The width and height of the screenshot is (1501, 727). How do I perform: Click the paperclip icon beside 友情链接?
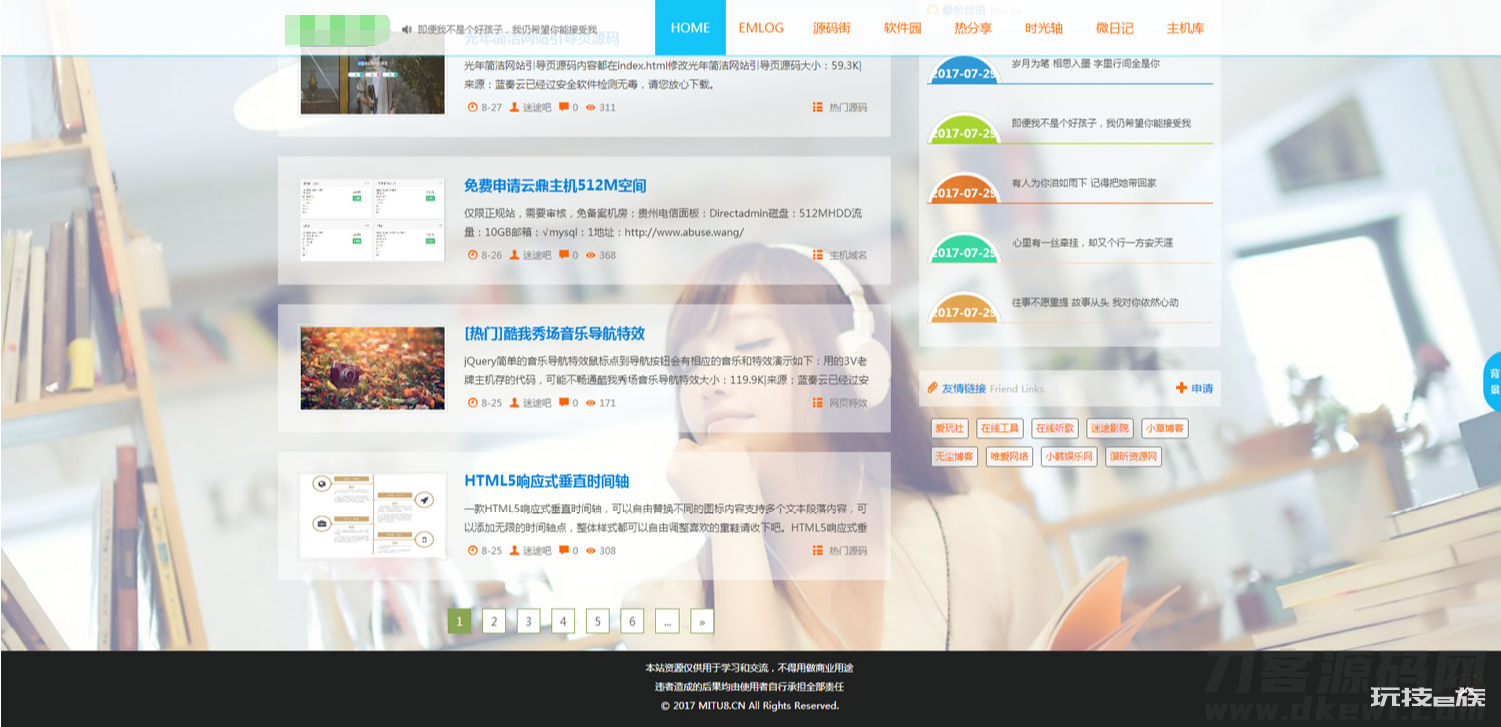(933, 388)
